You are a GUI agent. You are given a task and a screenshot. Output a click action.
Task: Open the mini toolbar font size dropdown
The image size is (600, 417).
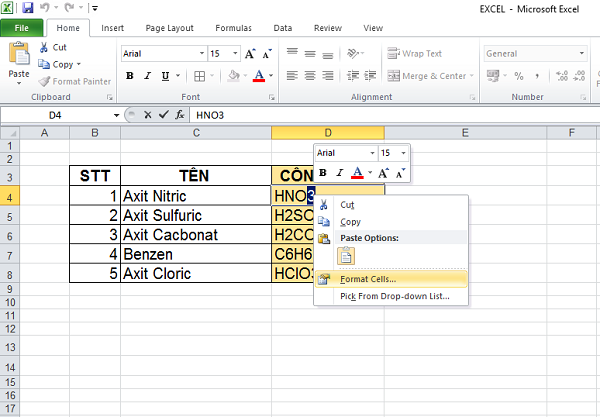[403, 153]
